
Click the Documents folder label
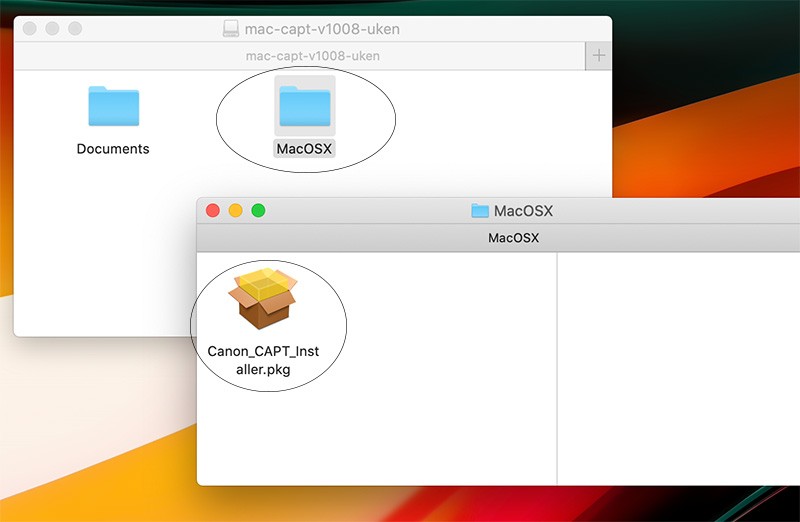point(113,149)
